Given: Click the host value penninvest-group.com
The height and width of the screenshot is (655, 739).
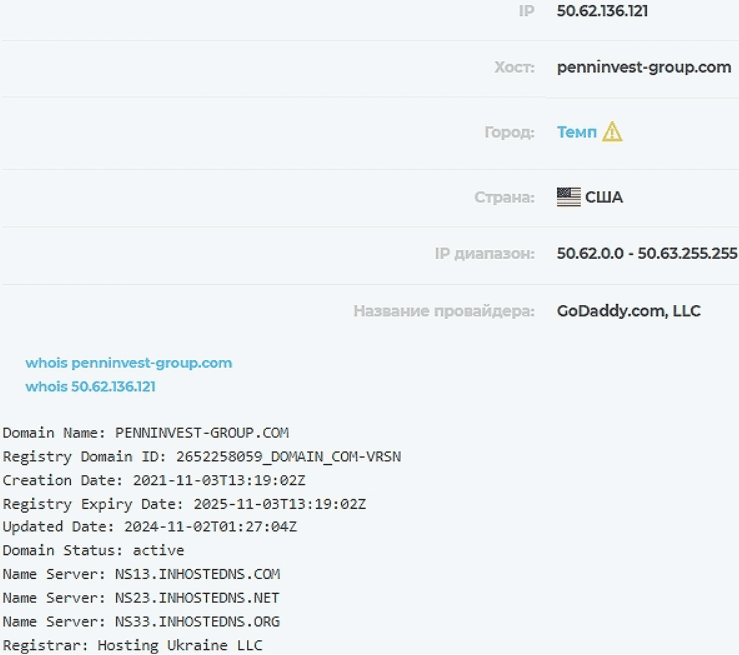Looking at the screenshot, I should click(643, 68).
